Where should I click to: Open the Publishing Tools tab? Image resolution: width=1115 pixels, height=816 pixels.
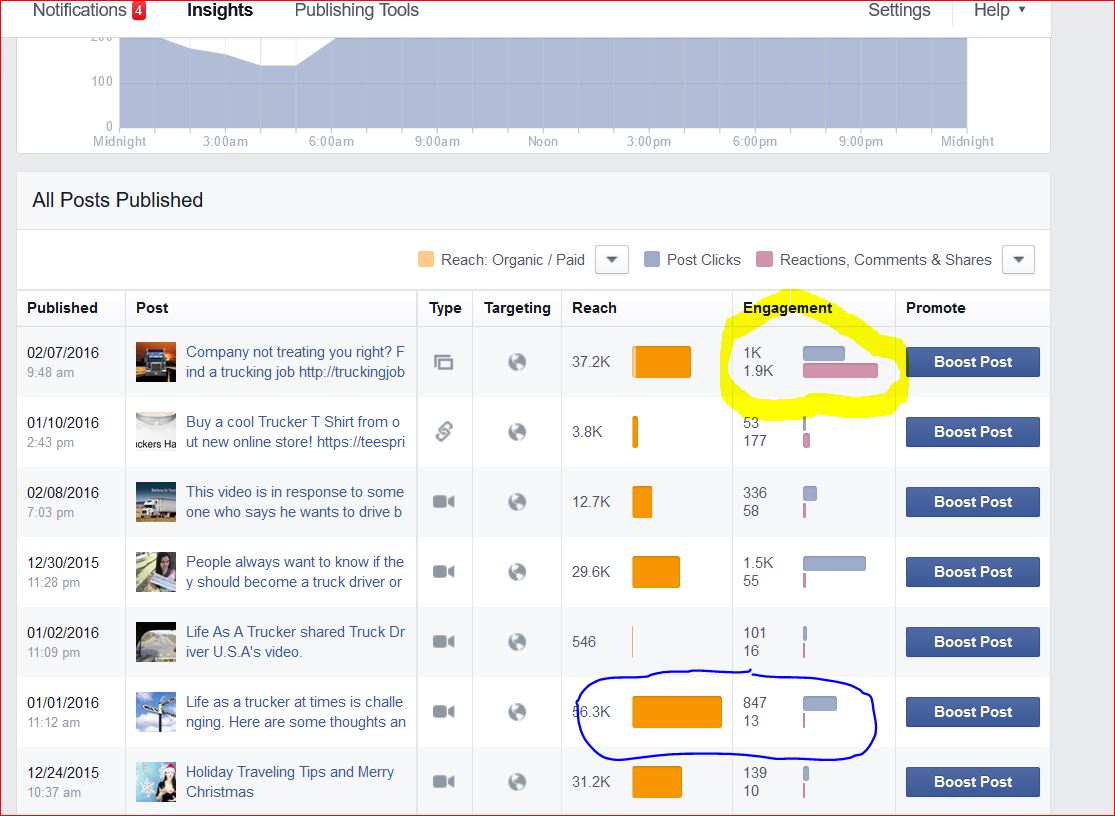tap(356, 11)
